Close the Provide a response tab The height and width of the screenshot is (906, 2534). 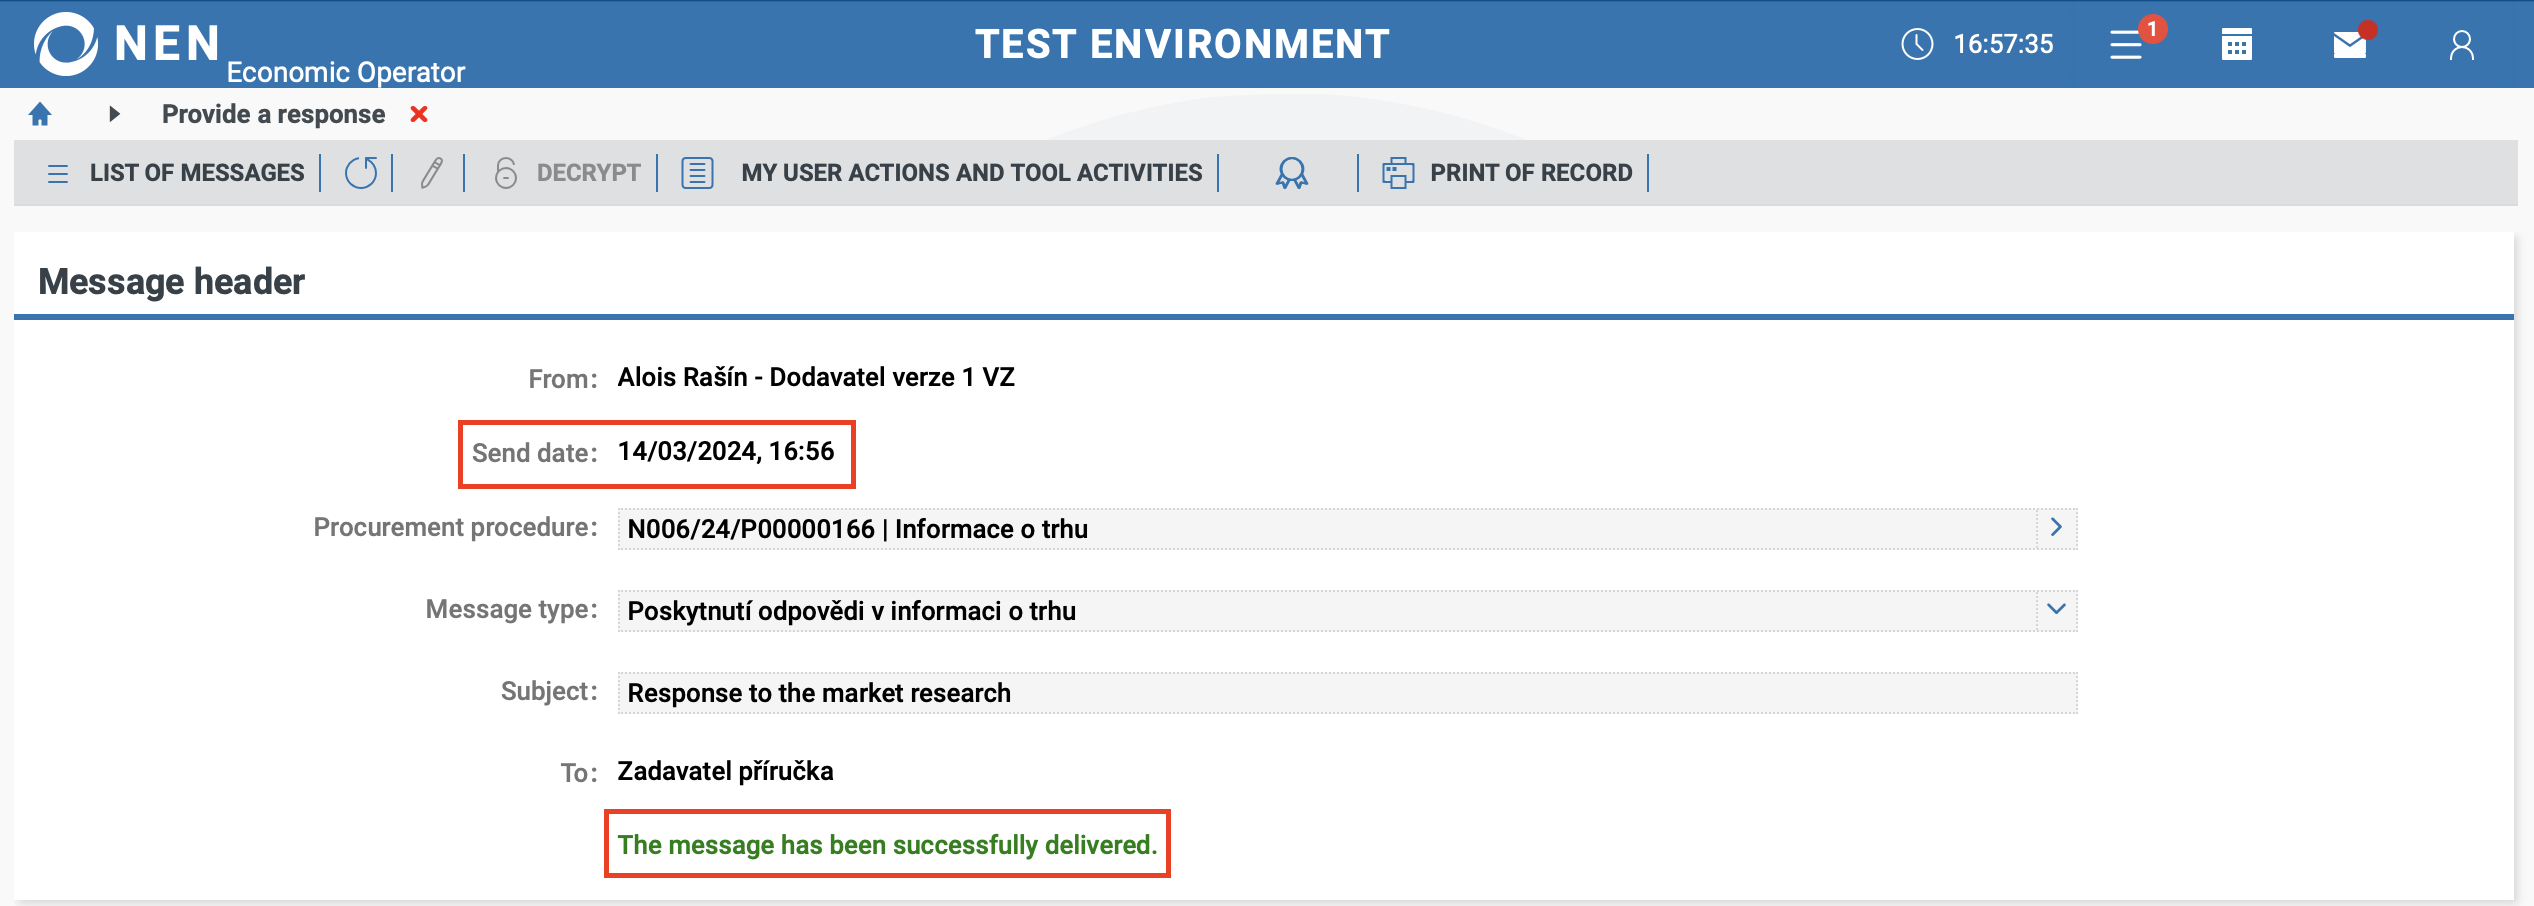(419, 115)
